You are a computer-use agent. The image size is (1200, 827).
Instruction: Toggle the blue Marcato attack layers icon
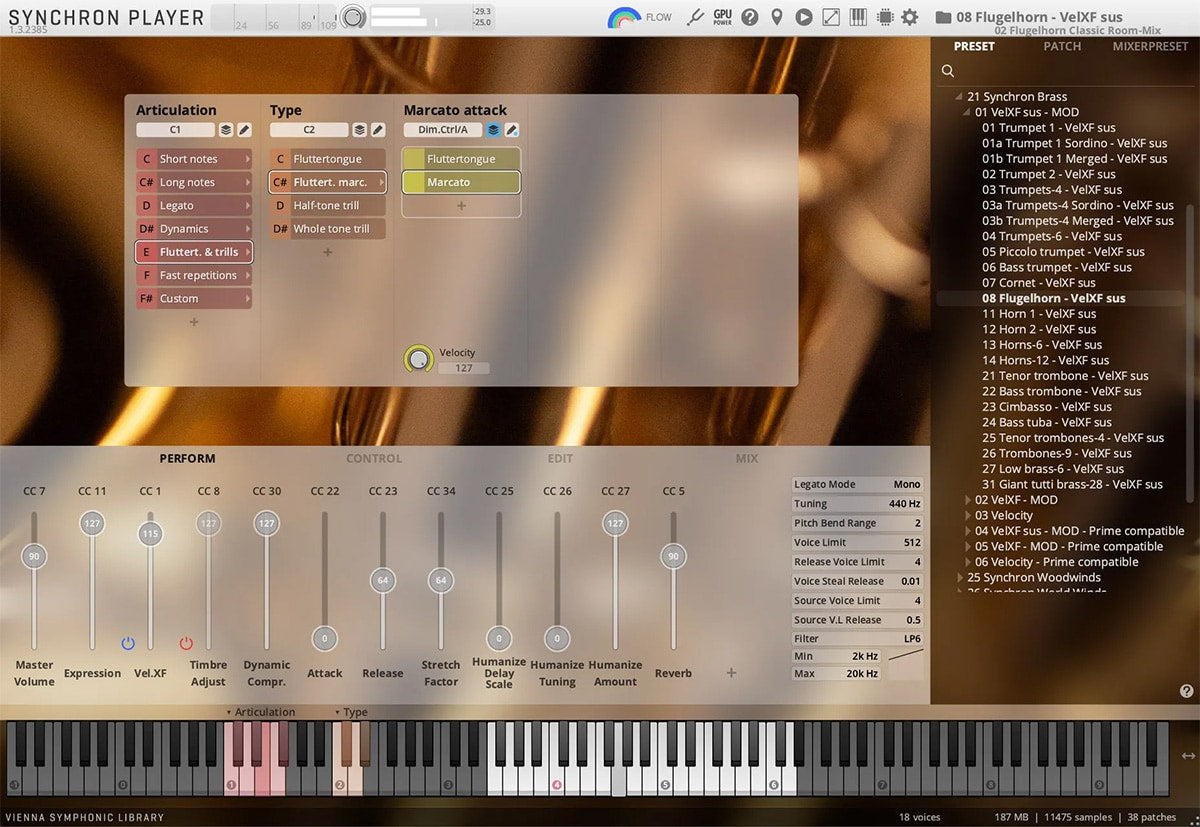(494, 130)
